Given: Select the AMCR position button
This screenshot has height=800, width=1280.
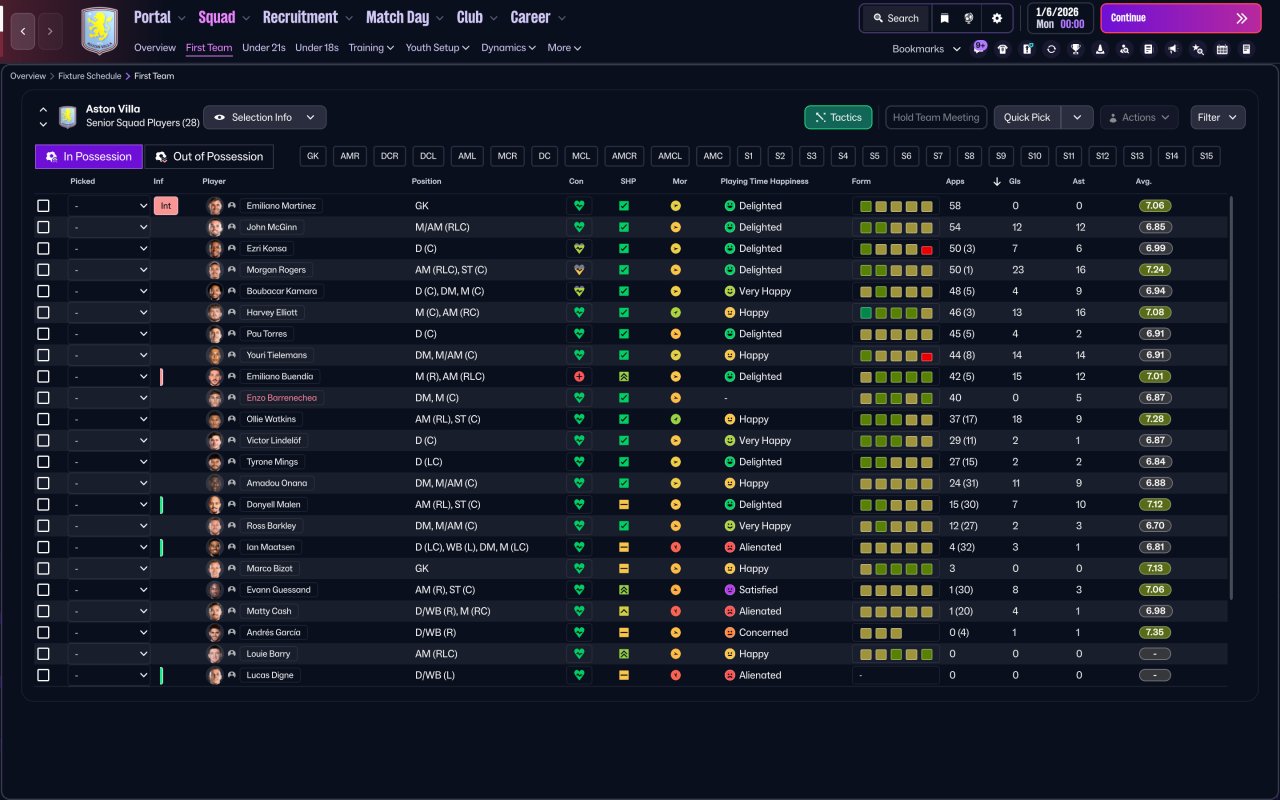Looking at the screenshot, I should click(625, 157).
